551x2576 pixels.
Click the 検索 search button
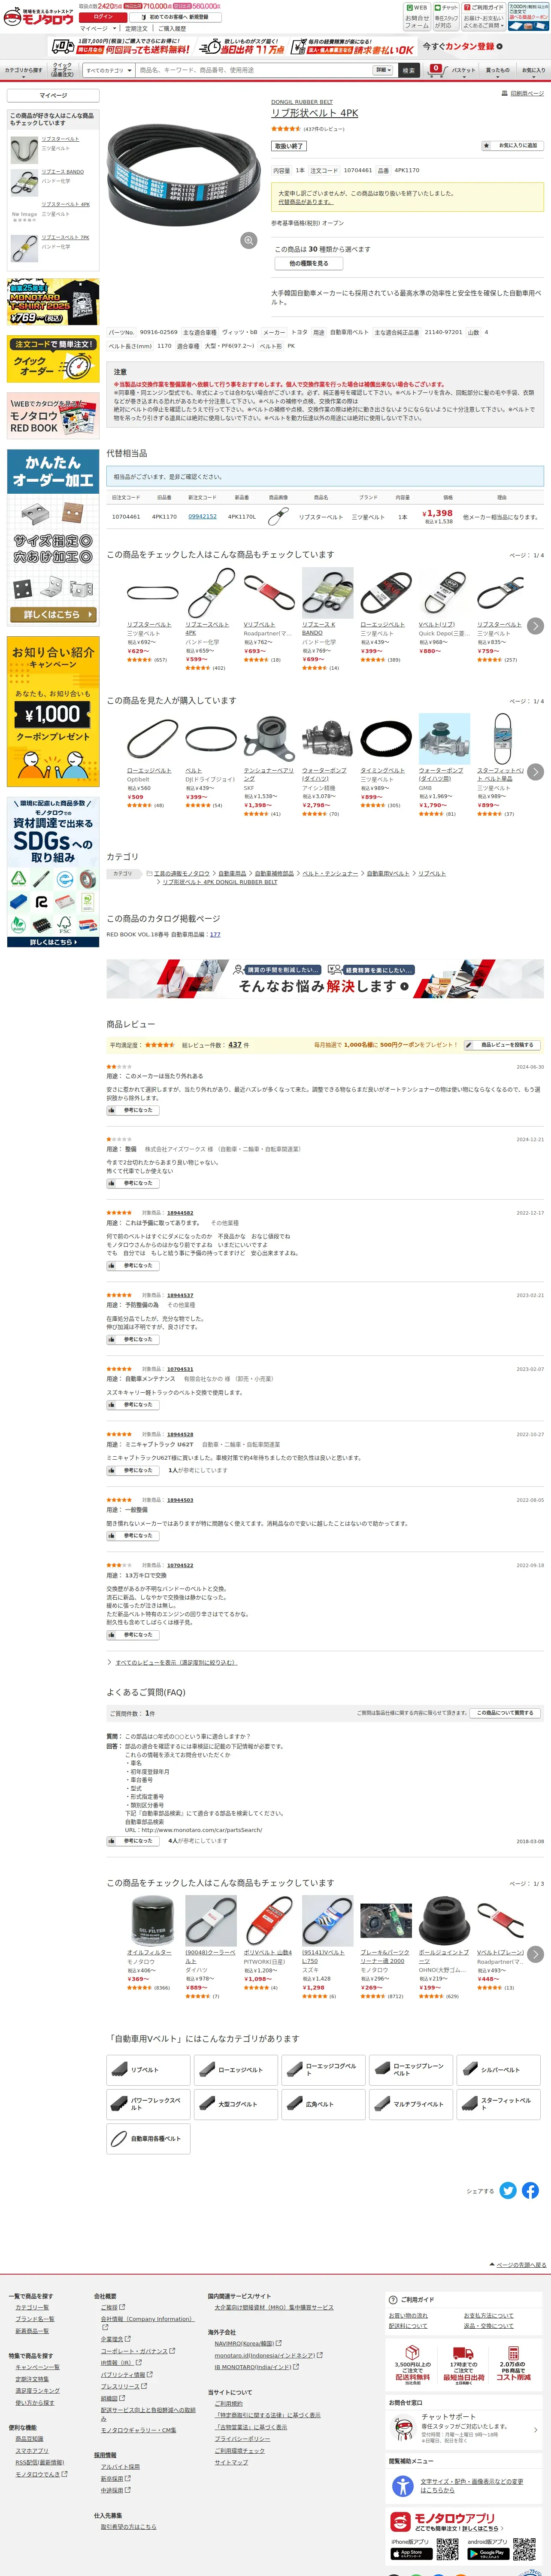(408, 70)
